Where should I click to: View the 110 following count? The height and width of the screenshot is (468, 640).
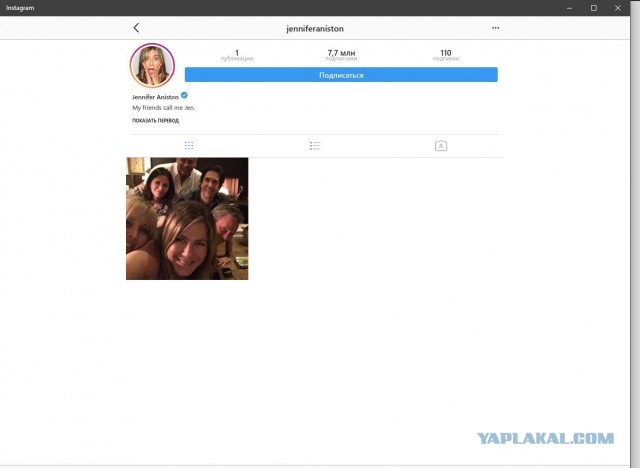click(446, 55)
